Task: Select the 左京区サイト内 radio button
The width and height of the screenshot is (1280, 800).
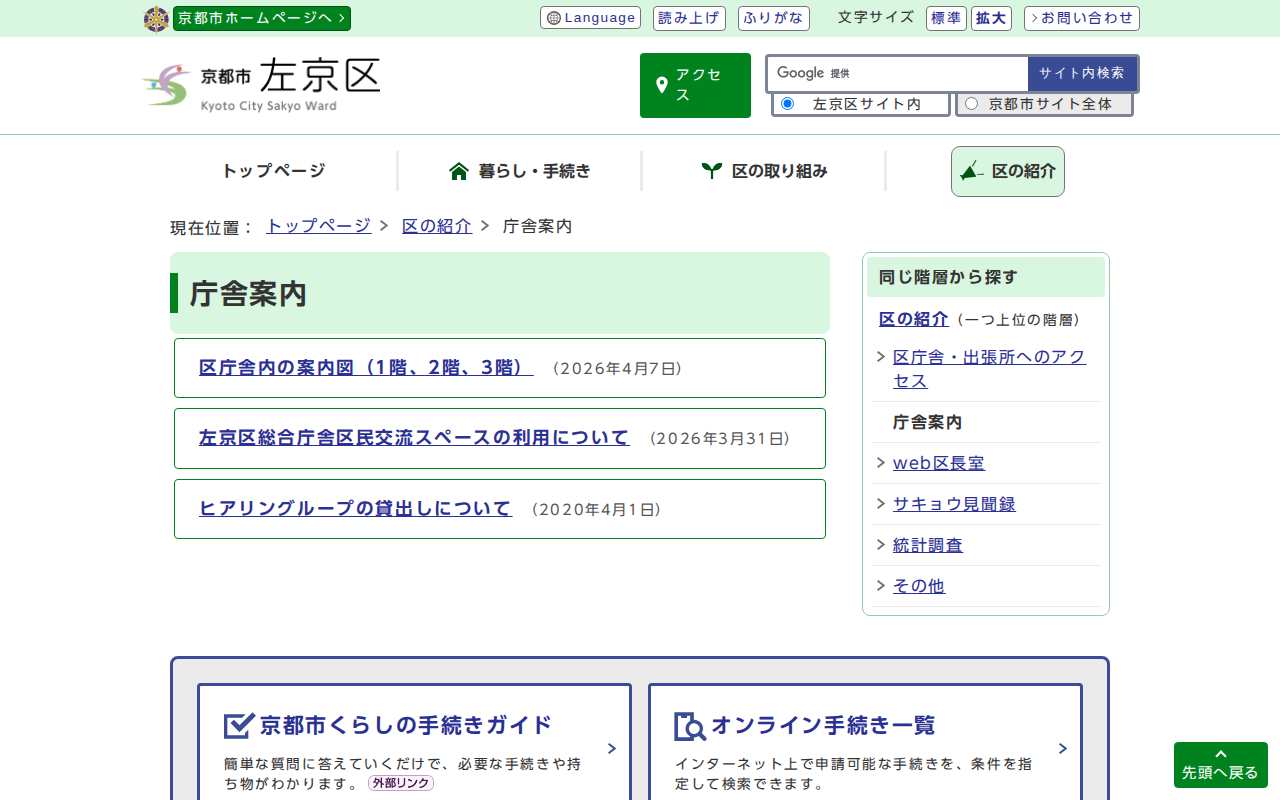Action: pos(787,104)
